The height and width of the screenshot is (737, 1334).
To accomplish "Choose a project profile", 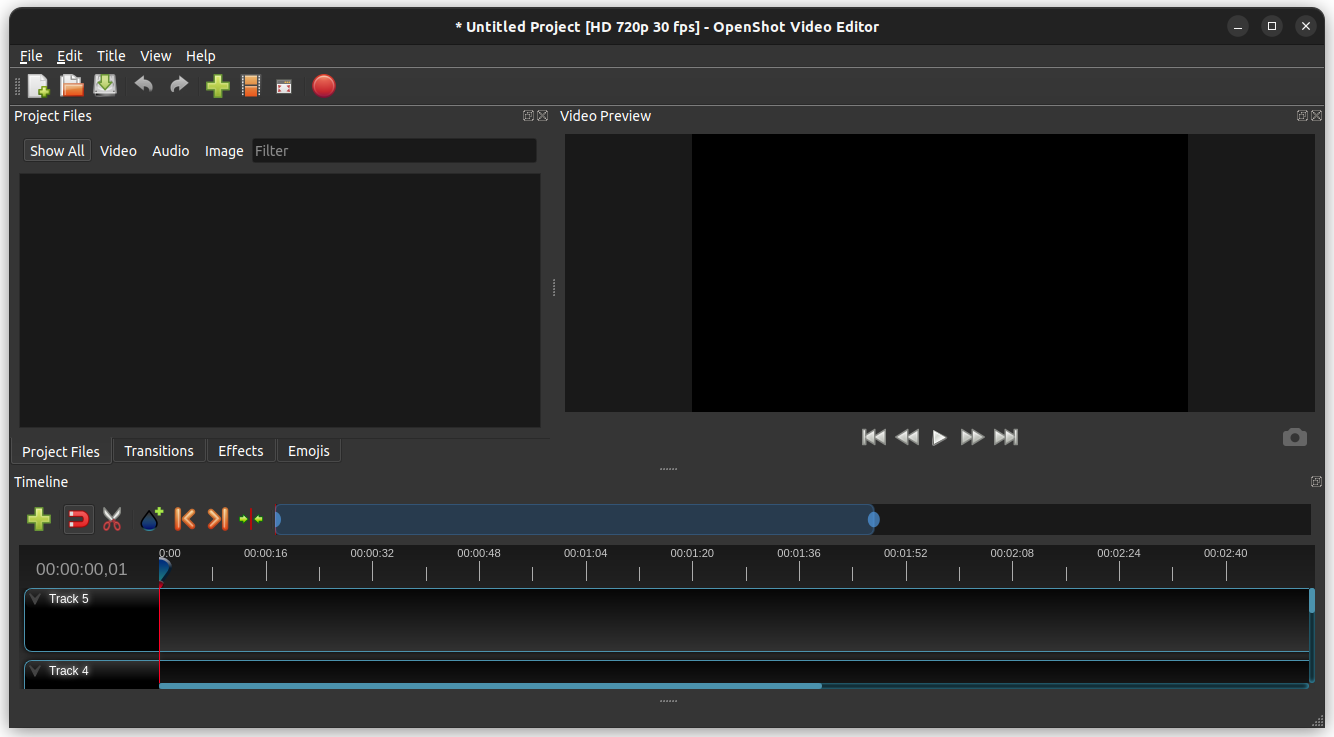I will [x=251, y=86].
